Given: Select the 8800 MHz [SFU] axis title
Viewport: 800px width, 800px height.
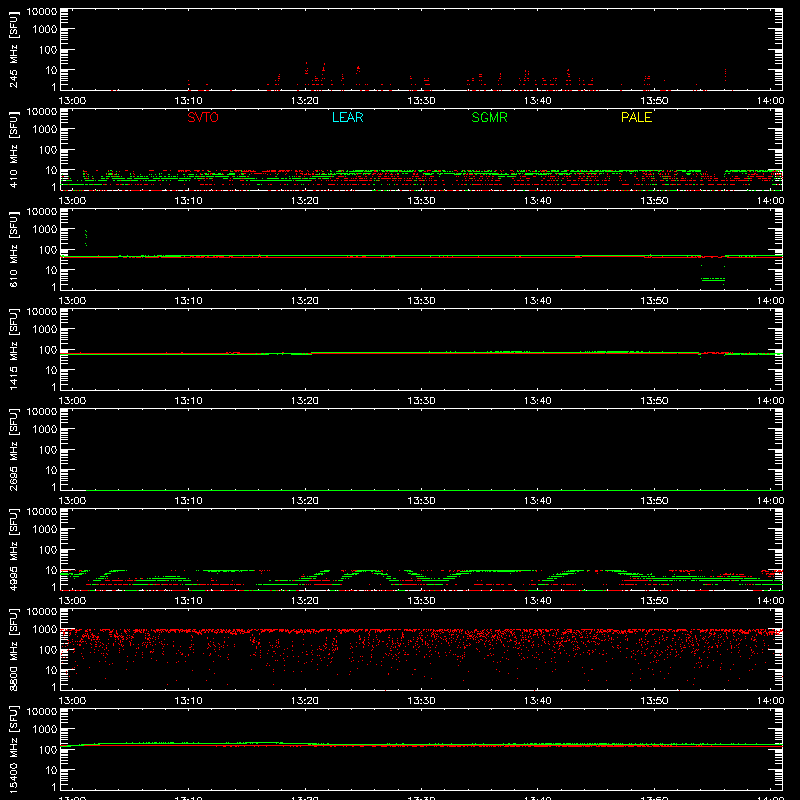Looking at the screenshot, I should (13, 649).
